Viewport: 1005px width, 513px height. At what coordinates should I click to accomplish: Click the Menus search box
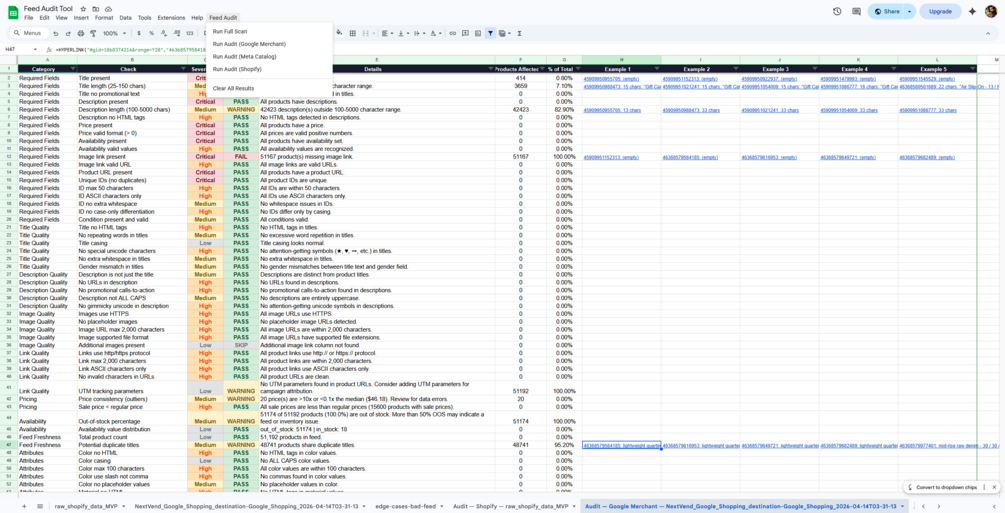point(28,33)
